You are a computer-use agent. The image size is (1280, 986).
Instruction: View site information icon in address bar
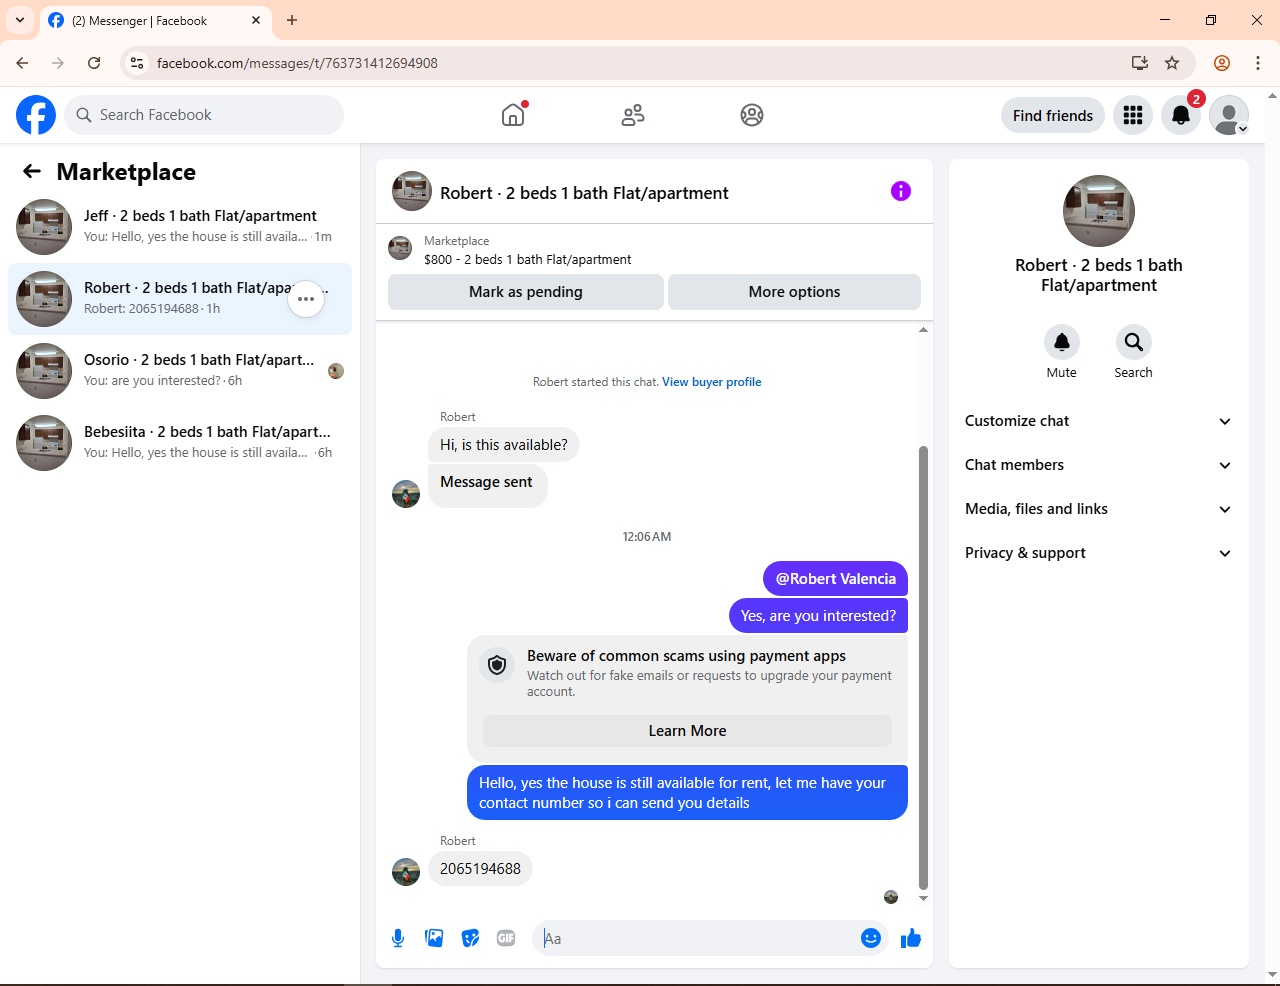click(x=137, y=63)
